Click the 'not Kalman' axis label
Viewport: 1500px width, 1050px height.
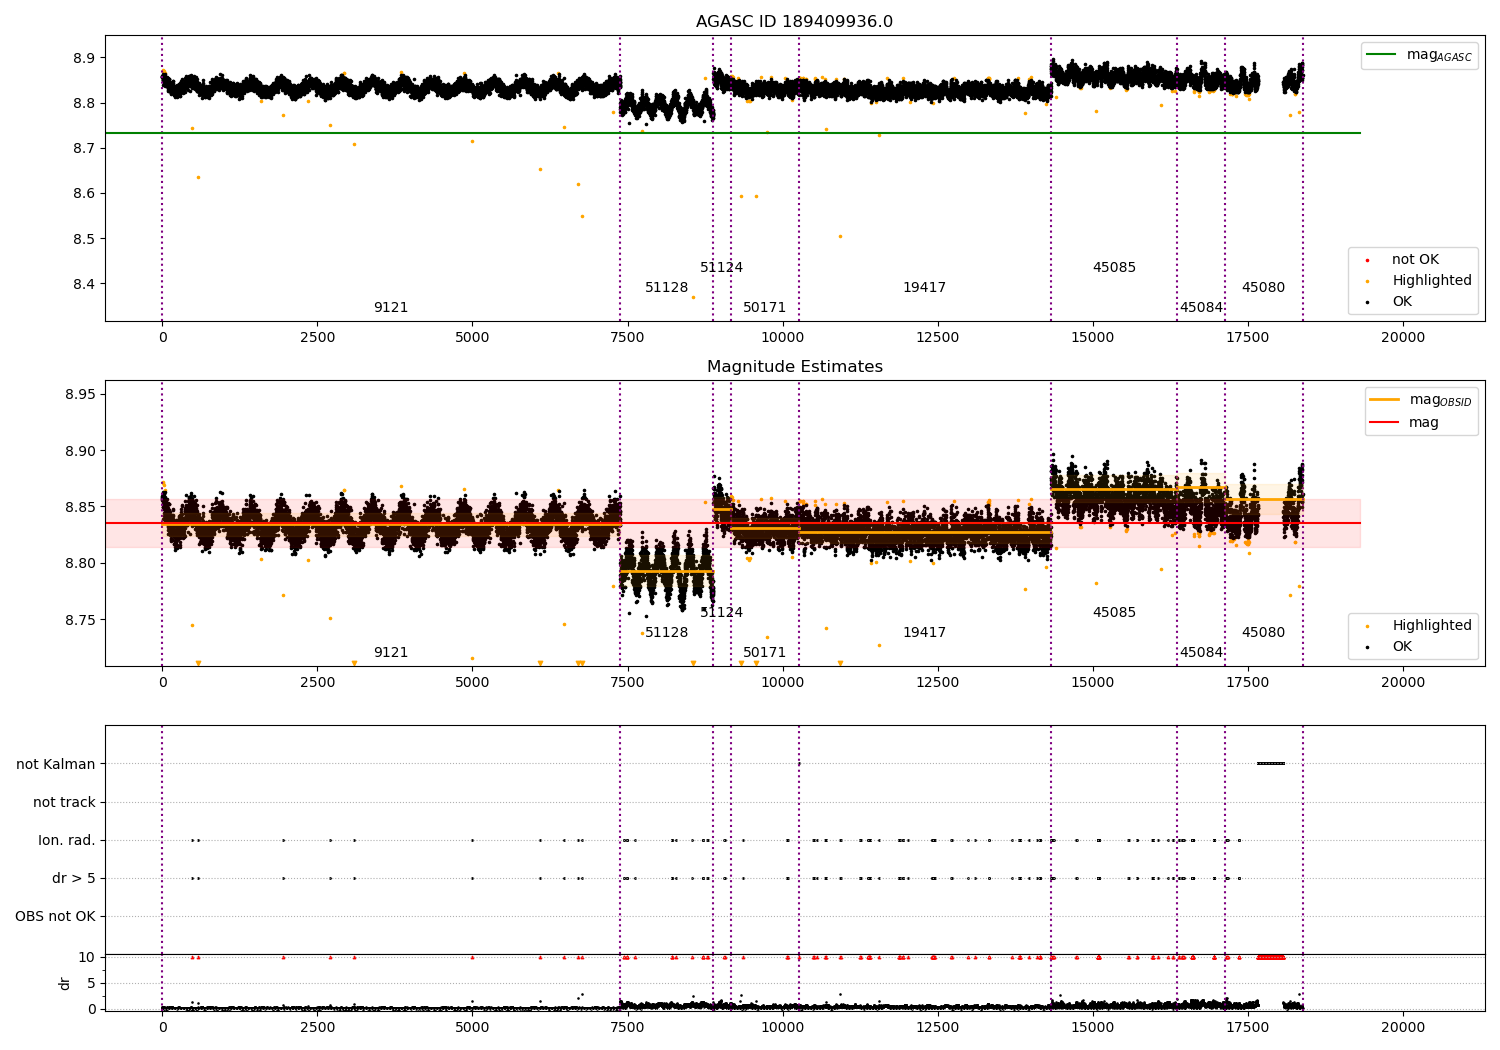(x=56, y=764)
